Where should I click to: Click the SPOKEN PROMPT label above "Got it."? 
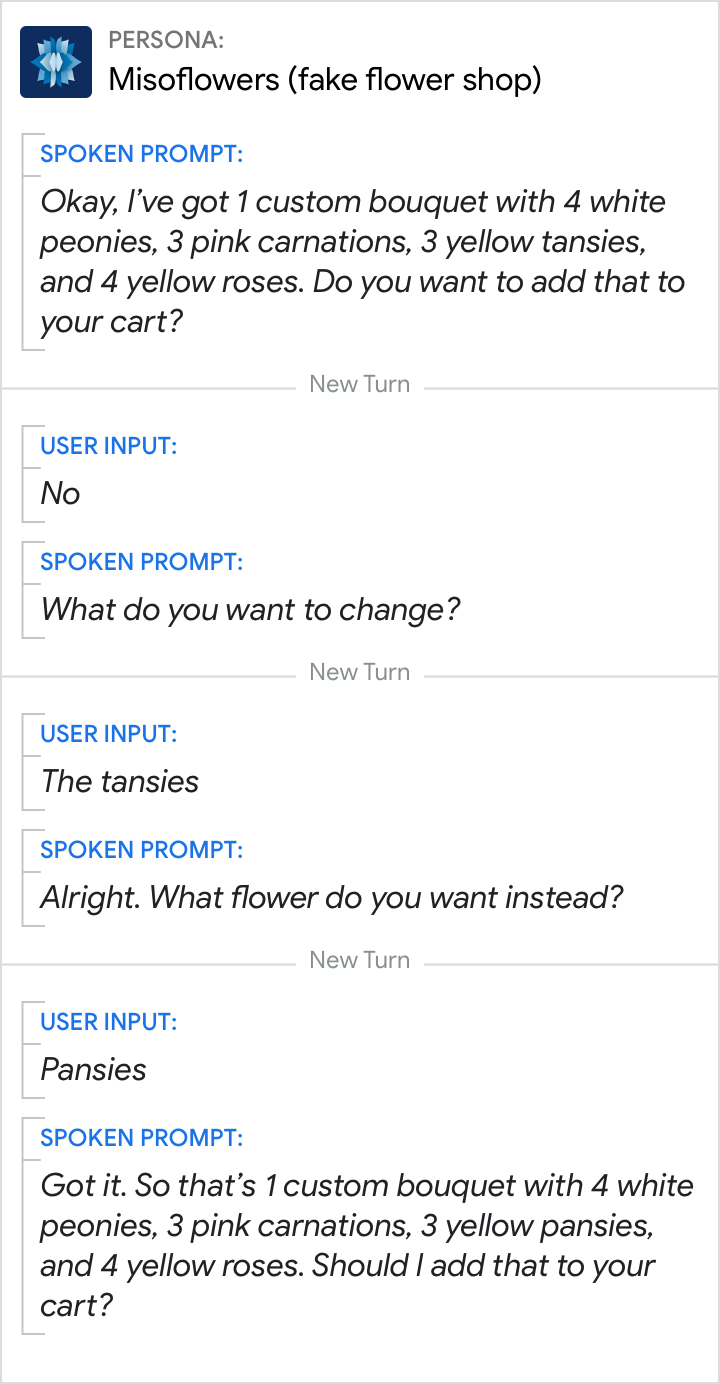(x=141, y=1138)
